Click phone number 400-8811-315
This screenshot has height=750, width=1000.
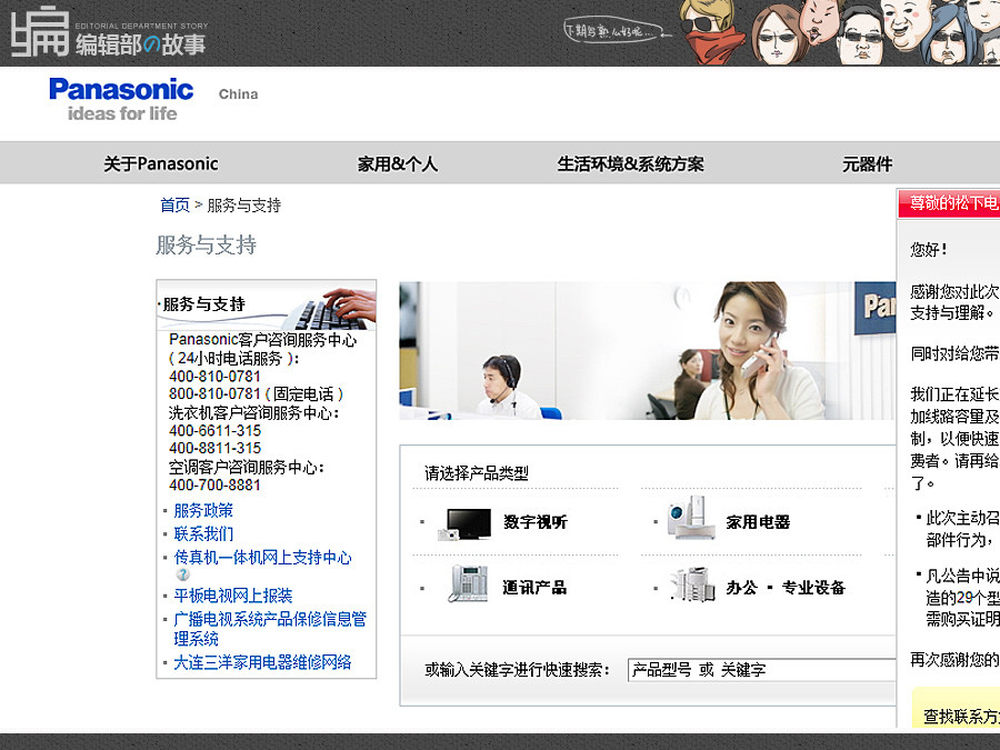pos(215,448)
